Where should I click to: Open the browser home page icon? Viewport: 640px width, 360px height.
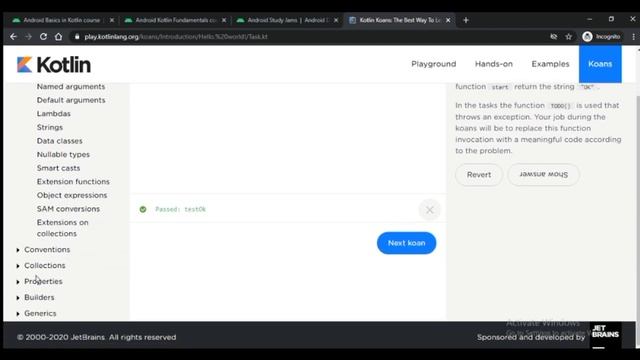pyautogui.click(x=58, y=36)
